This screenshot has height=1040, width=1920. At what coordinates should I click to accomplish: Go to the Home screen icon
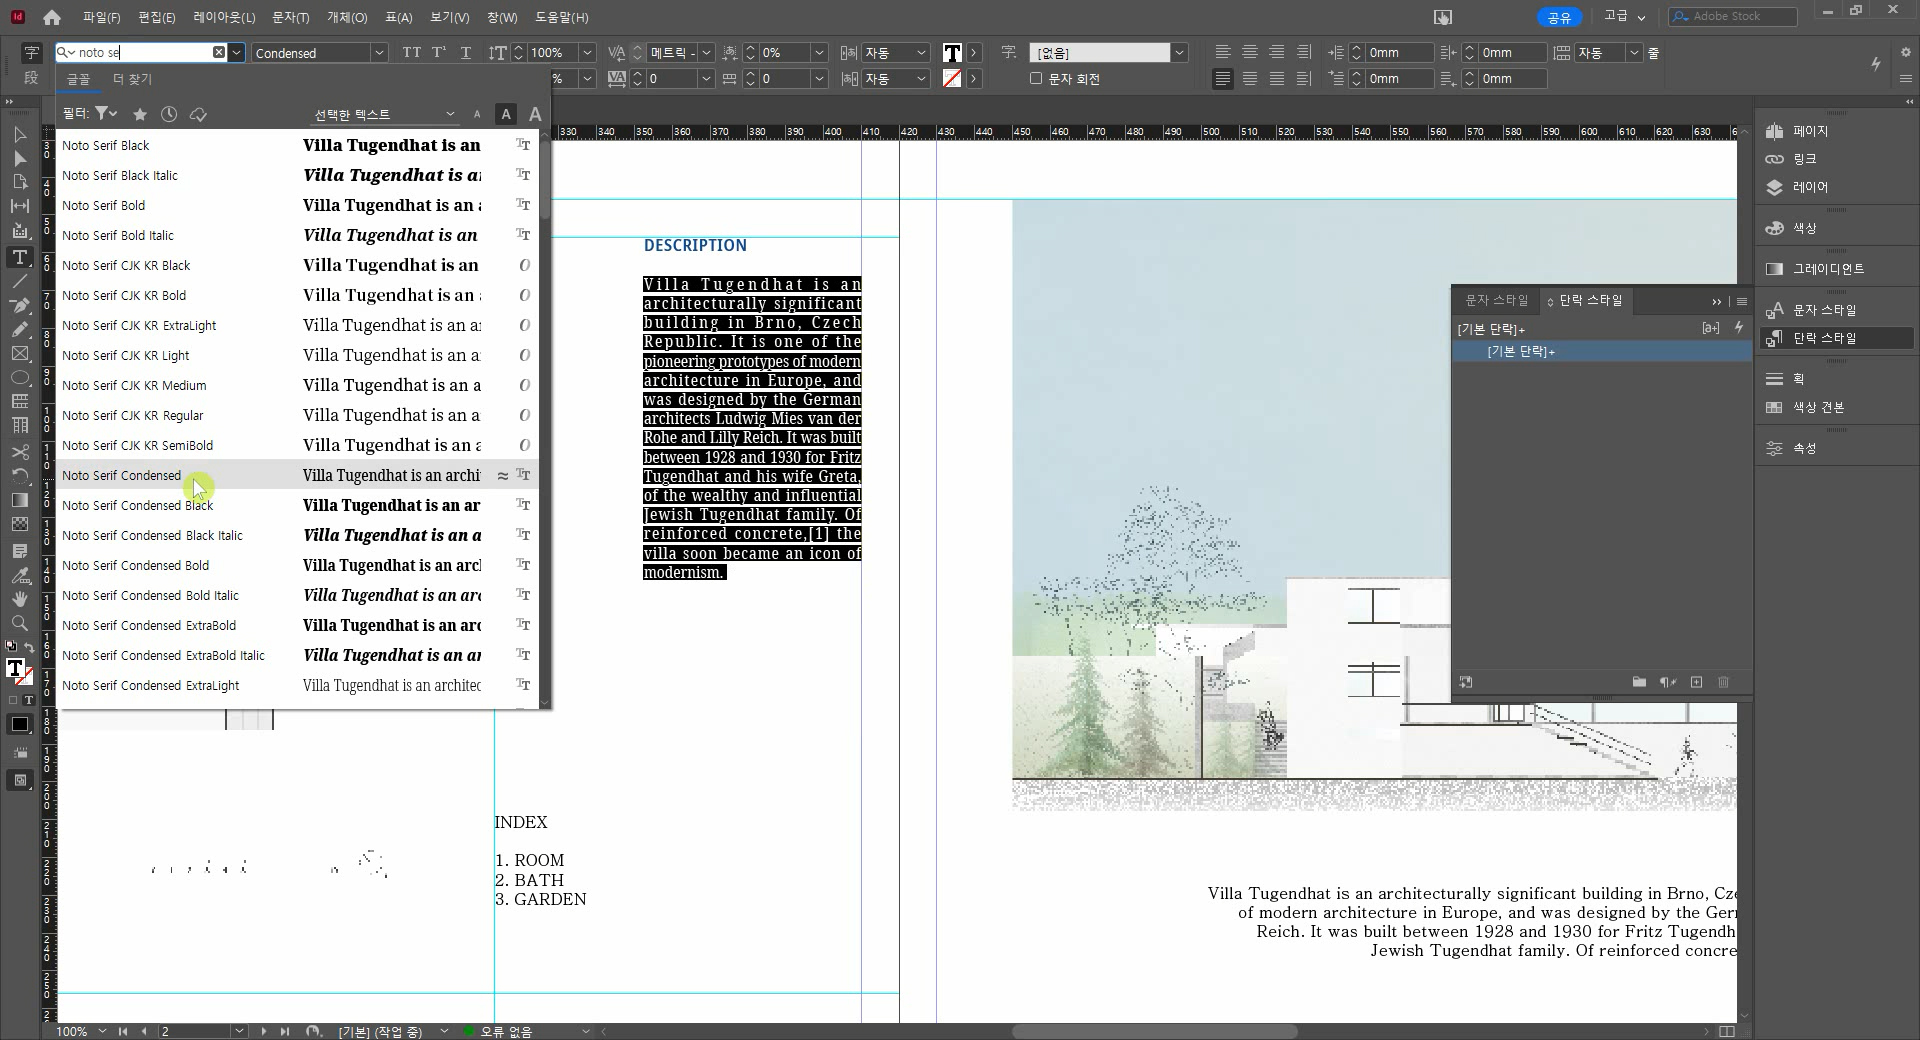point(52,17)
